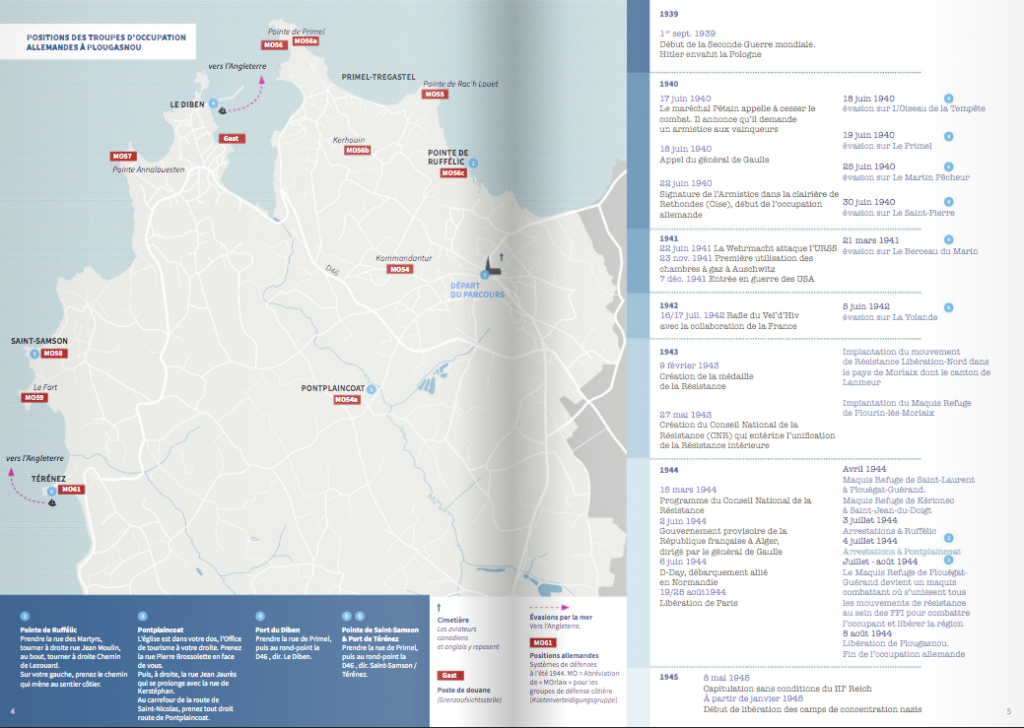Select the MO61 marker at Térénez on map
Image resolution: width=1024 pixels, height=728 pixels.
click(71, 489)
